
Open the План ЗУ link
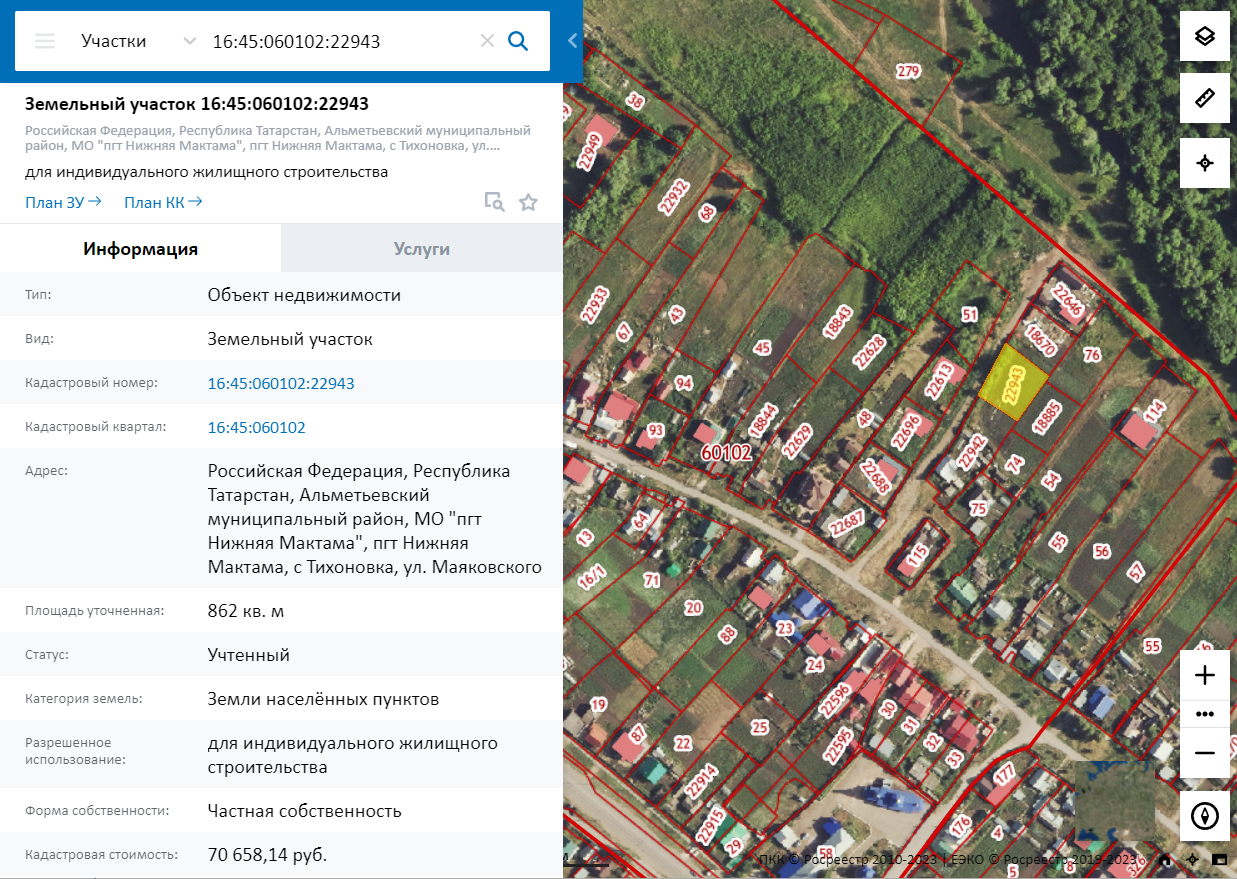63,202
